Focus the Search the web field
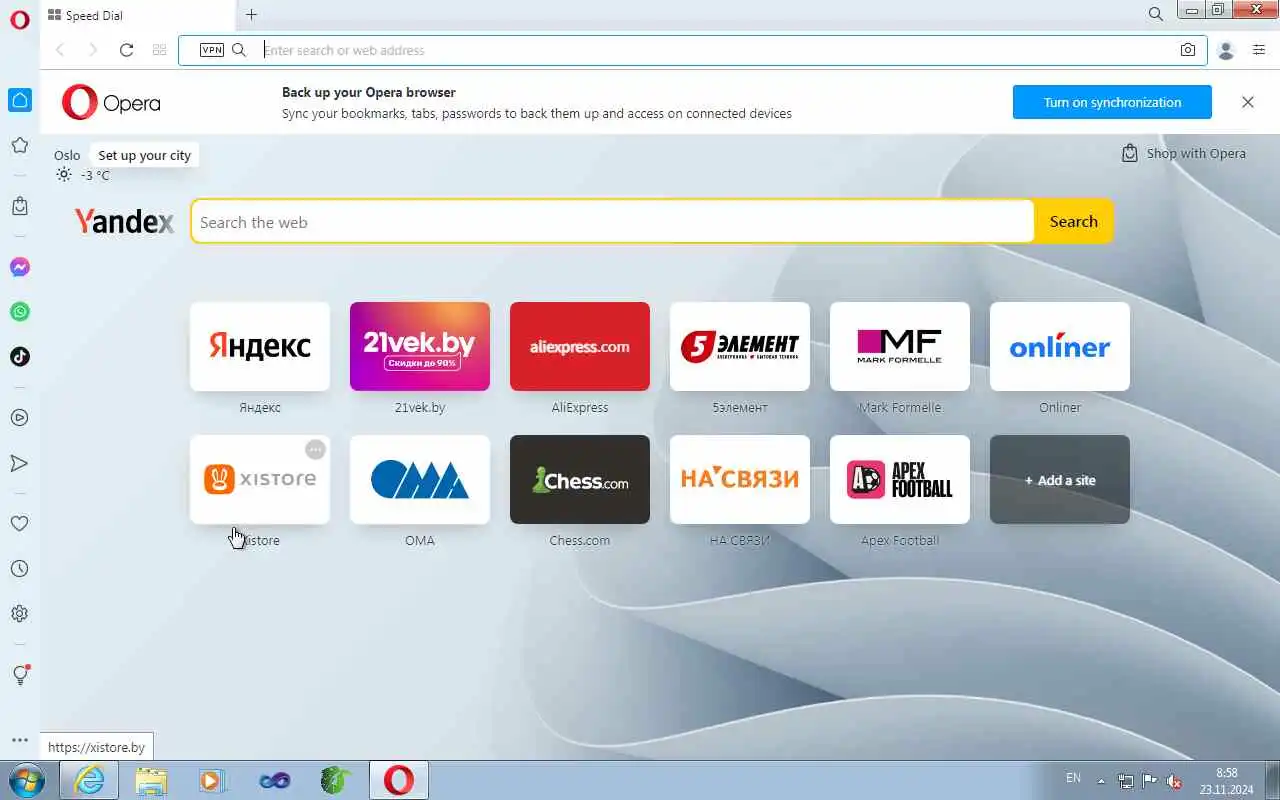Screen dimensions: 1280x800 613,222
